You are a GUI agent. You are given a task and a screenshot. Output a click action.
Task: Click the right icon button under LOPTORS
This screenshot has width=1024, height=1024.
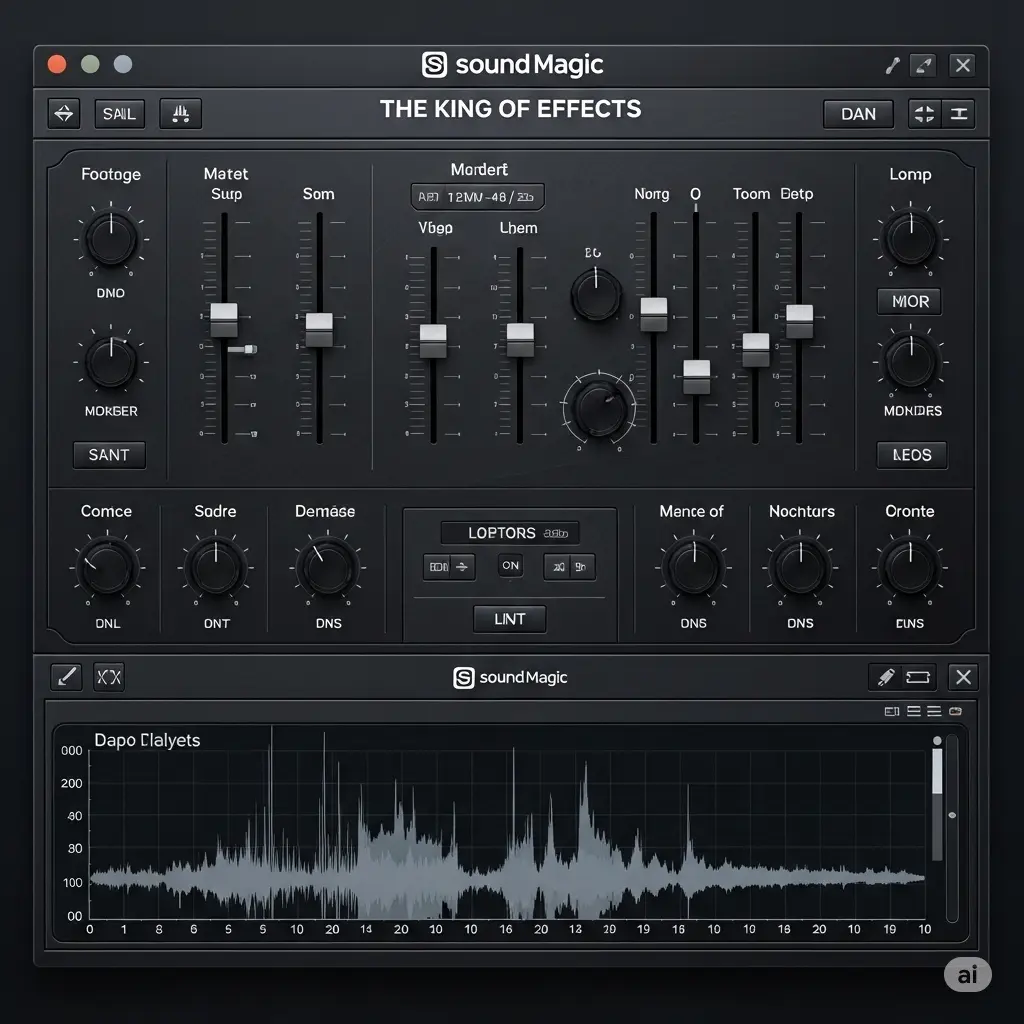[x=569, y=567]
